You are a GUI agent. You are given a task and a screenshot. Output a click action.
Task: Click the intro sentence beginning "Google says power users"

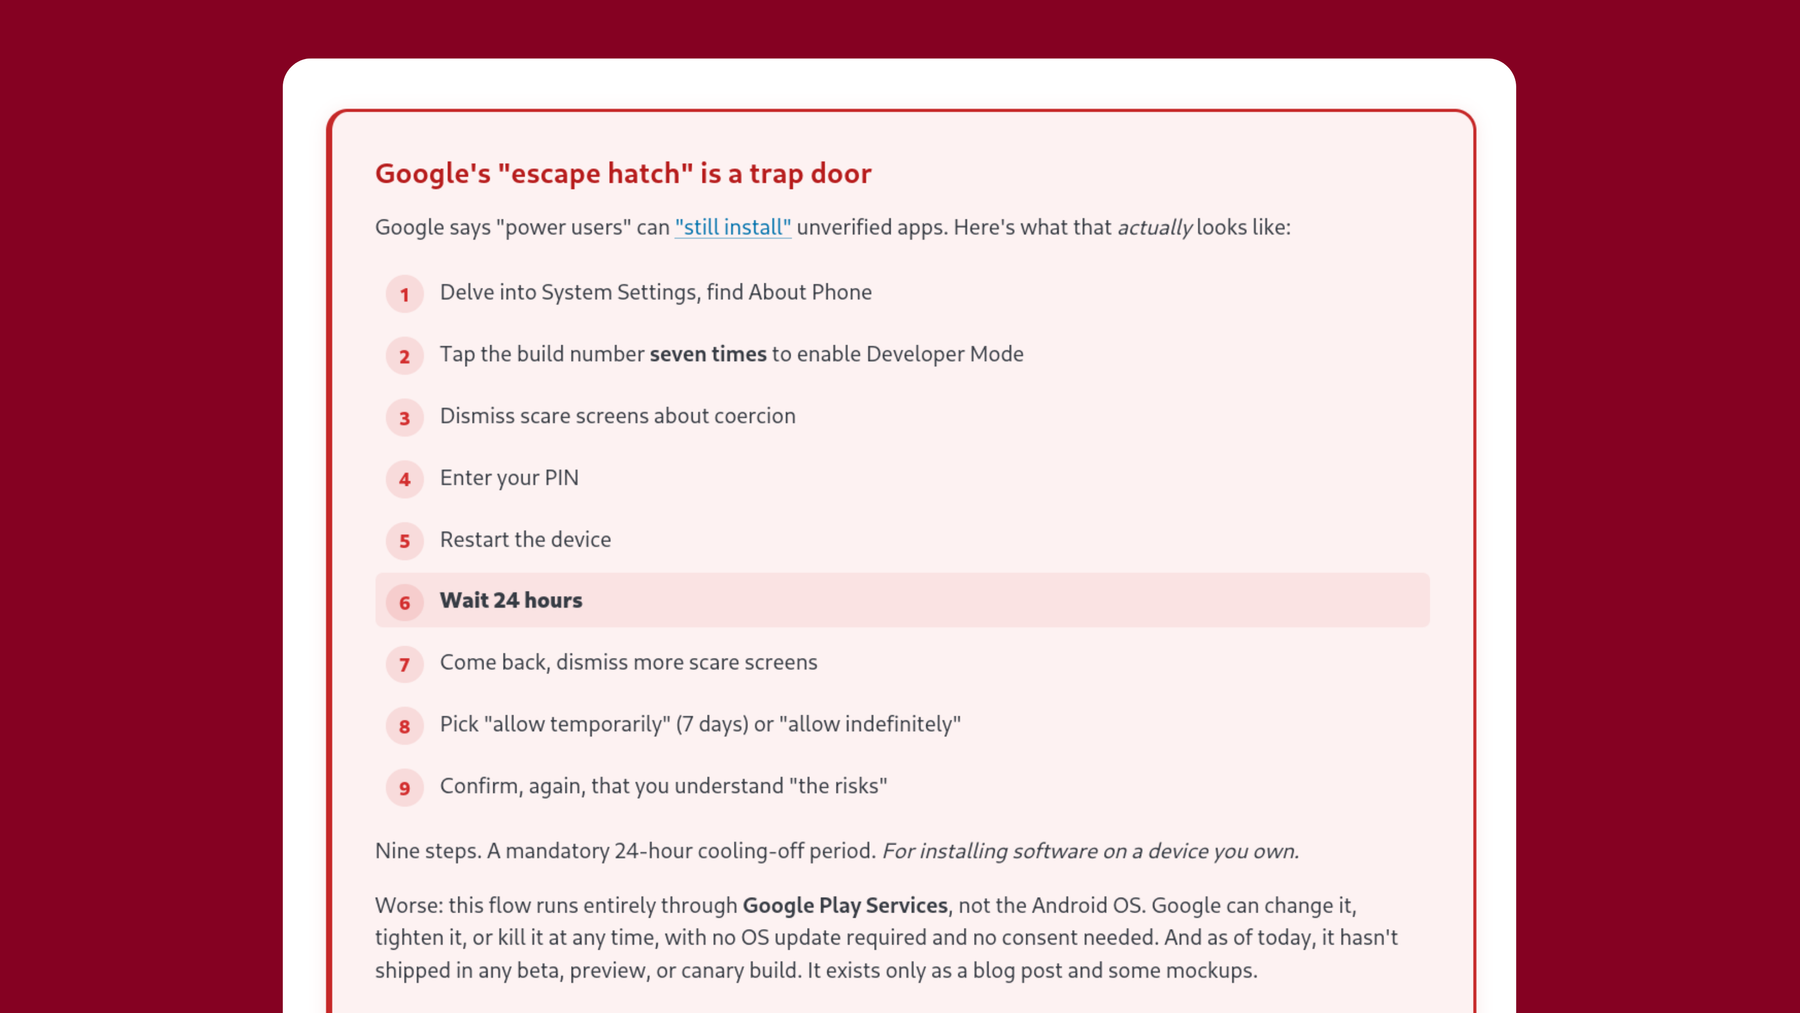833,227
